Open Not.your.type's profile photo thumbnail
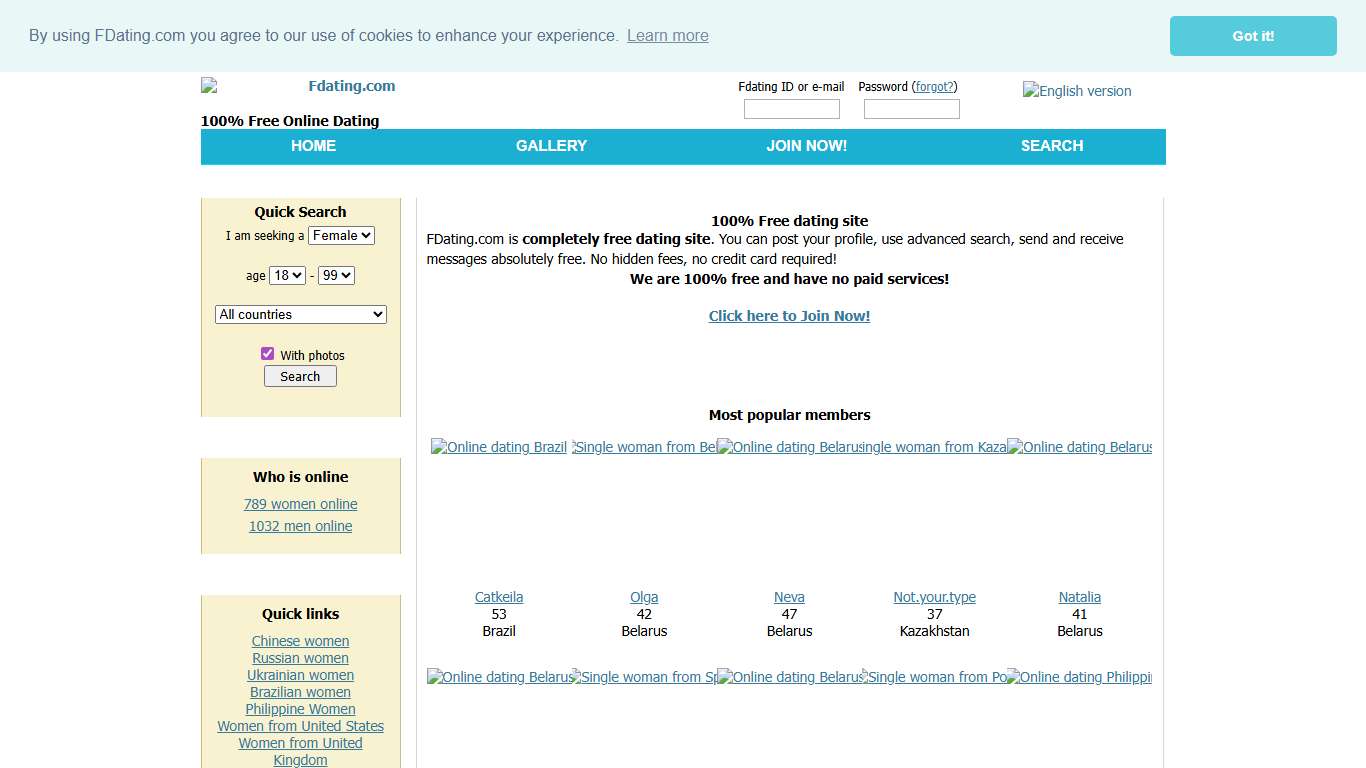 click(934, 447)
